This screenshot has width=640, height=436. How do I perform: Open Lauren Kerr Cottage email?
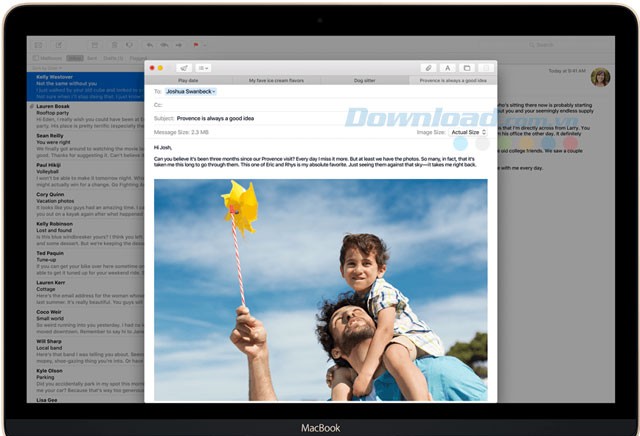(x=85, y=293)
